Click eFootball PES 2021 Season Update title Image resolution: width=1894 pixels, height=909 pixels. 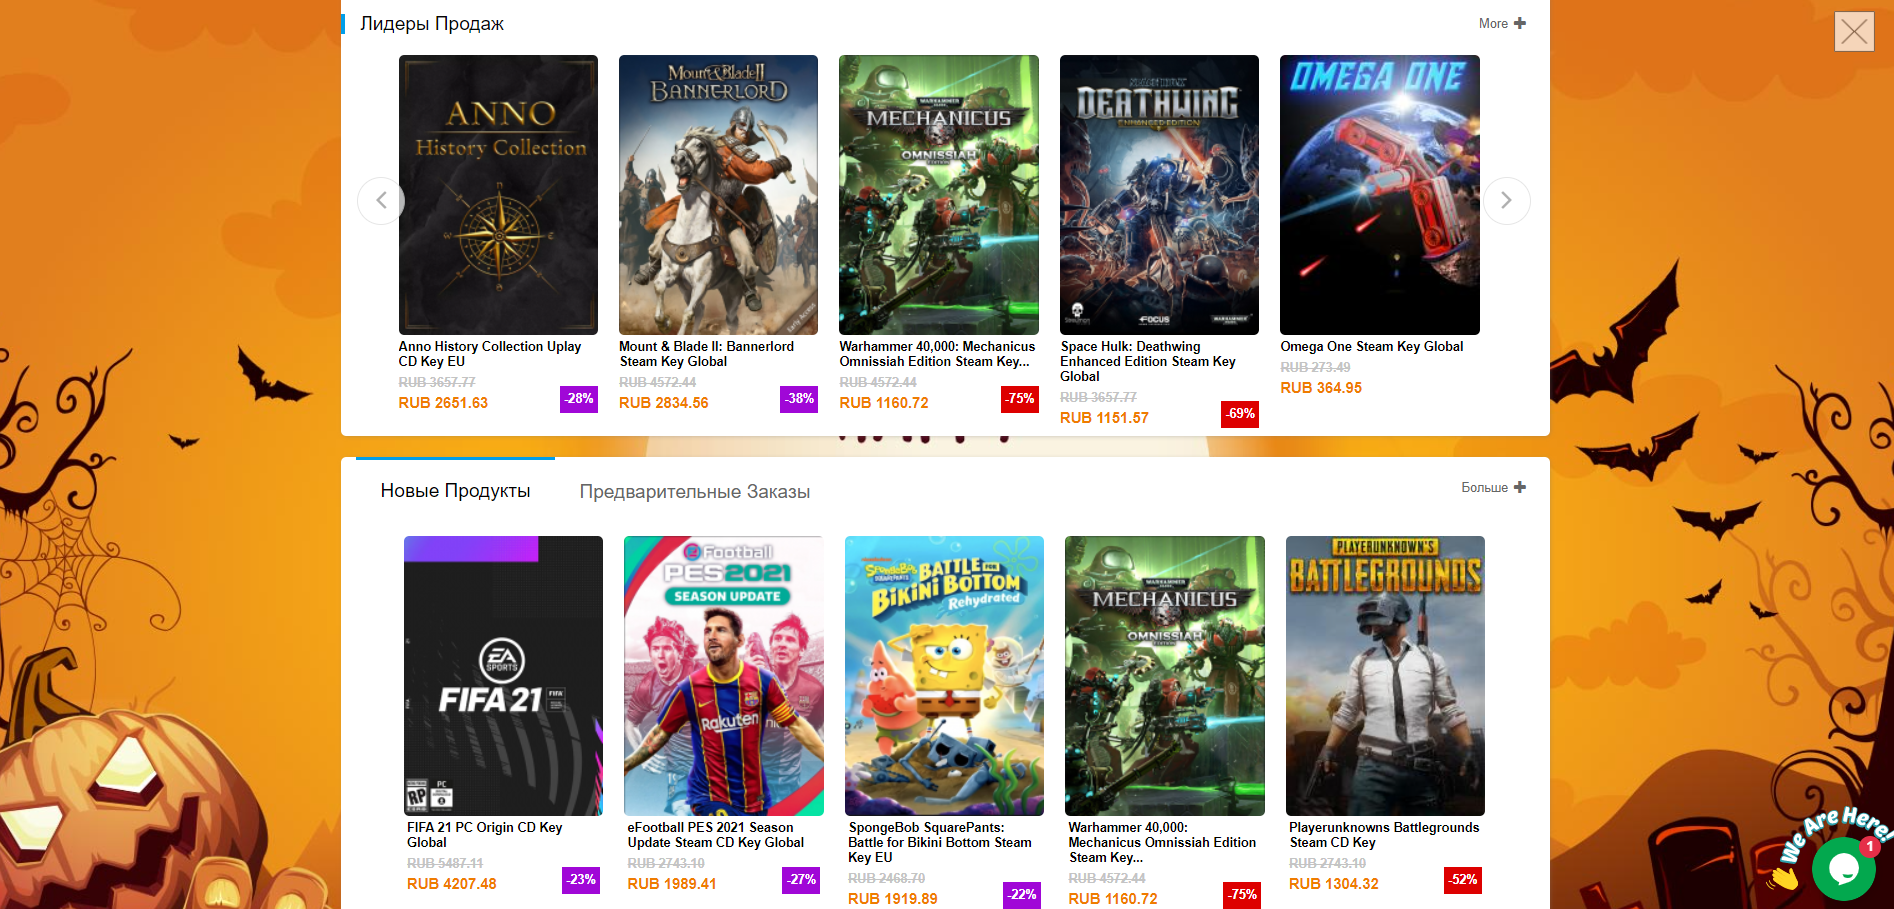click(716, 835)
